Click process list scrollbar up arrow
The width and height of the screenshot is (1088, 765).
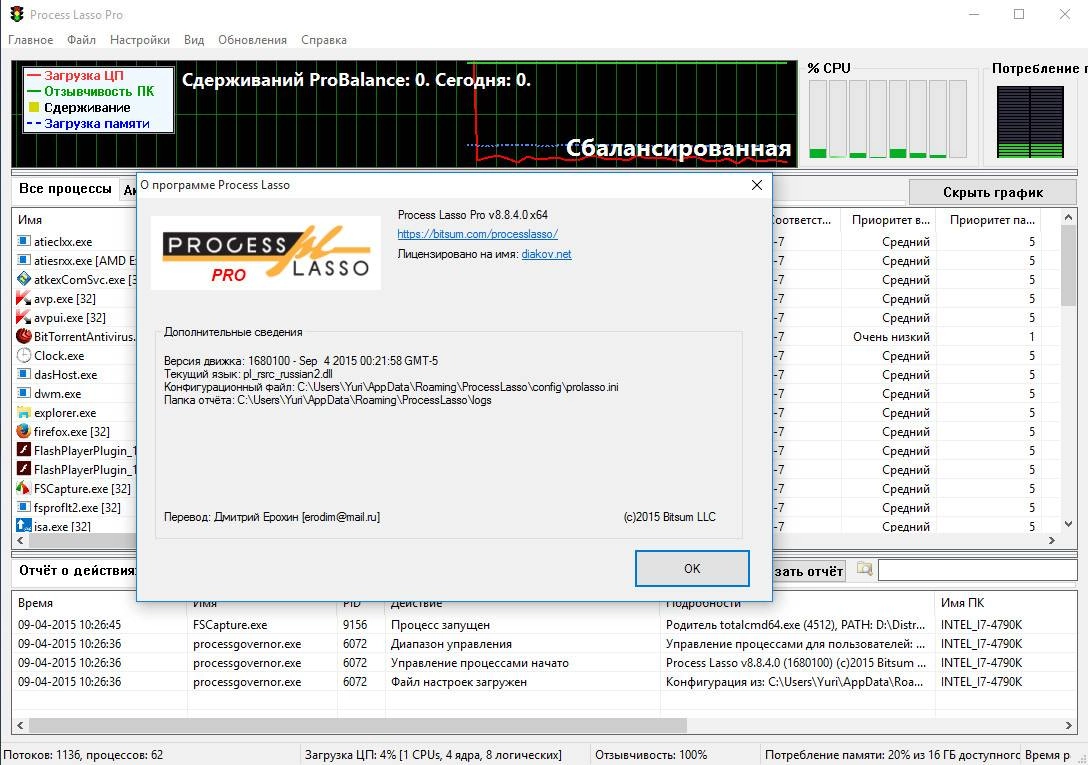pos(1068,217)
